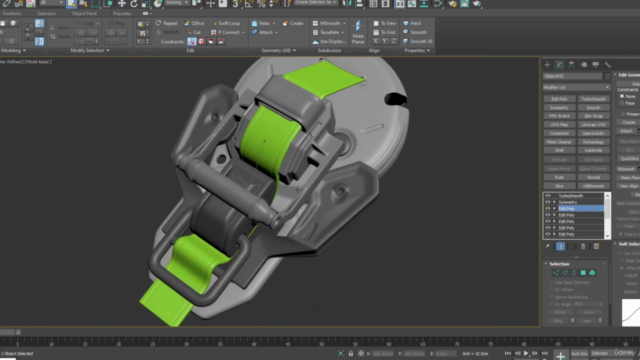This screenshot has height=360, width=640.
Task: Select the Face constraint icon in Constraints
Action: (211, 41)
